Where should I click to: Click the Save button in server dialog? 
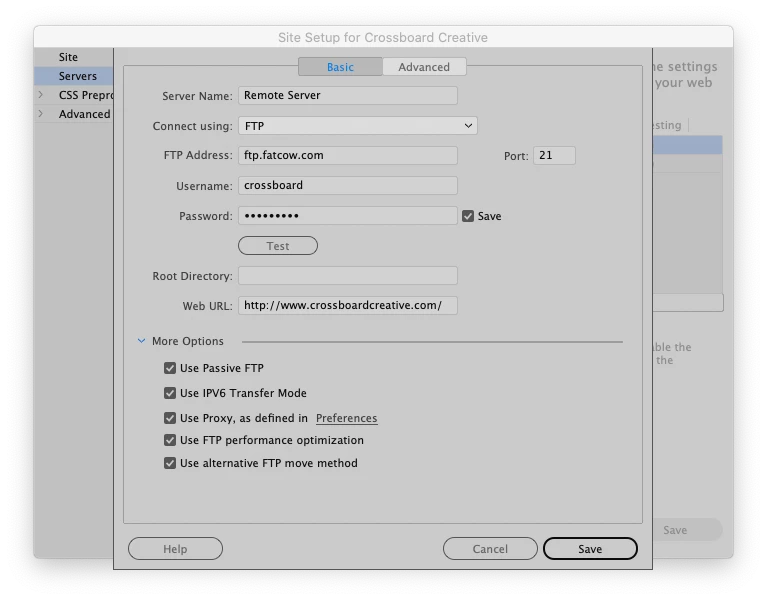590,549
